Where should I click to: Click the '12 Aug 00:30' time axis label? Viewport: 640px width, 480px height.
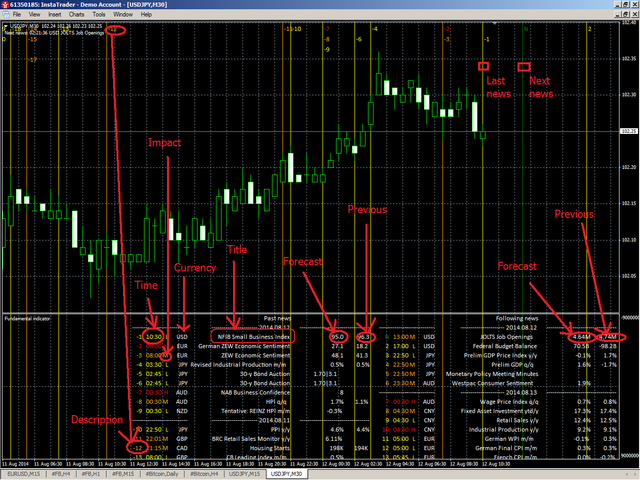click(x=336, y=464)
